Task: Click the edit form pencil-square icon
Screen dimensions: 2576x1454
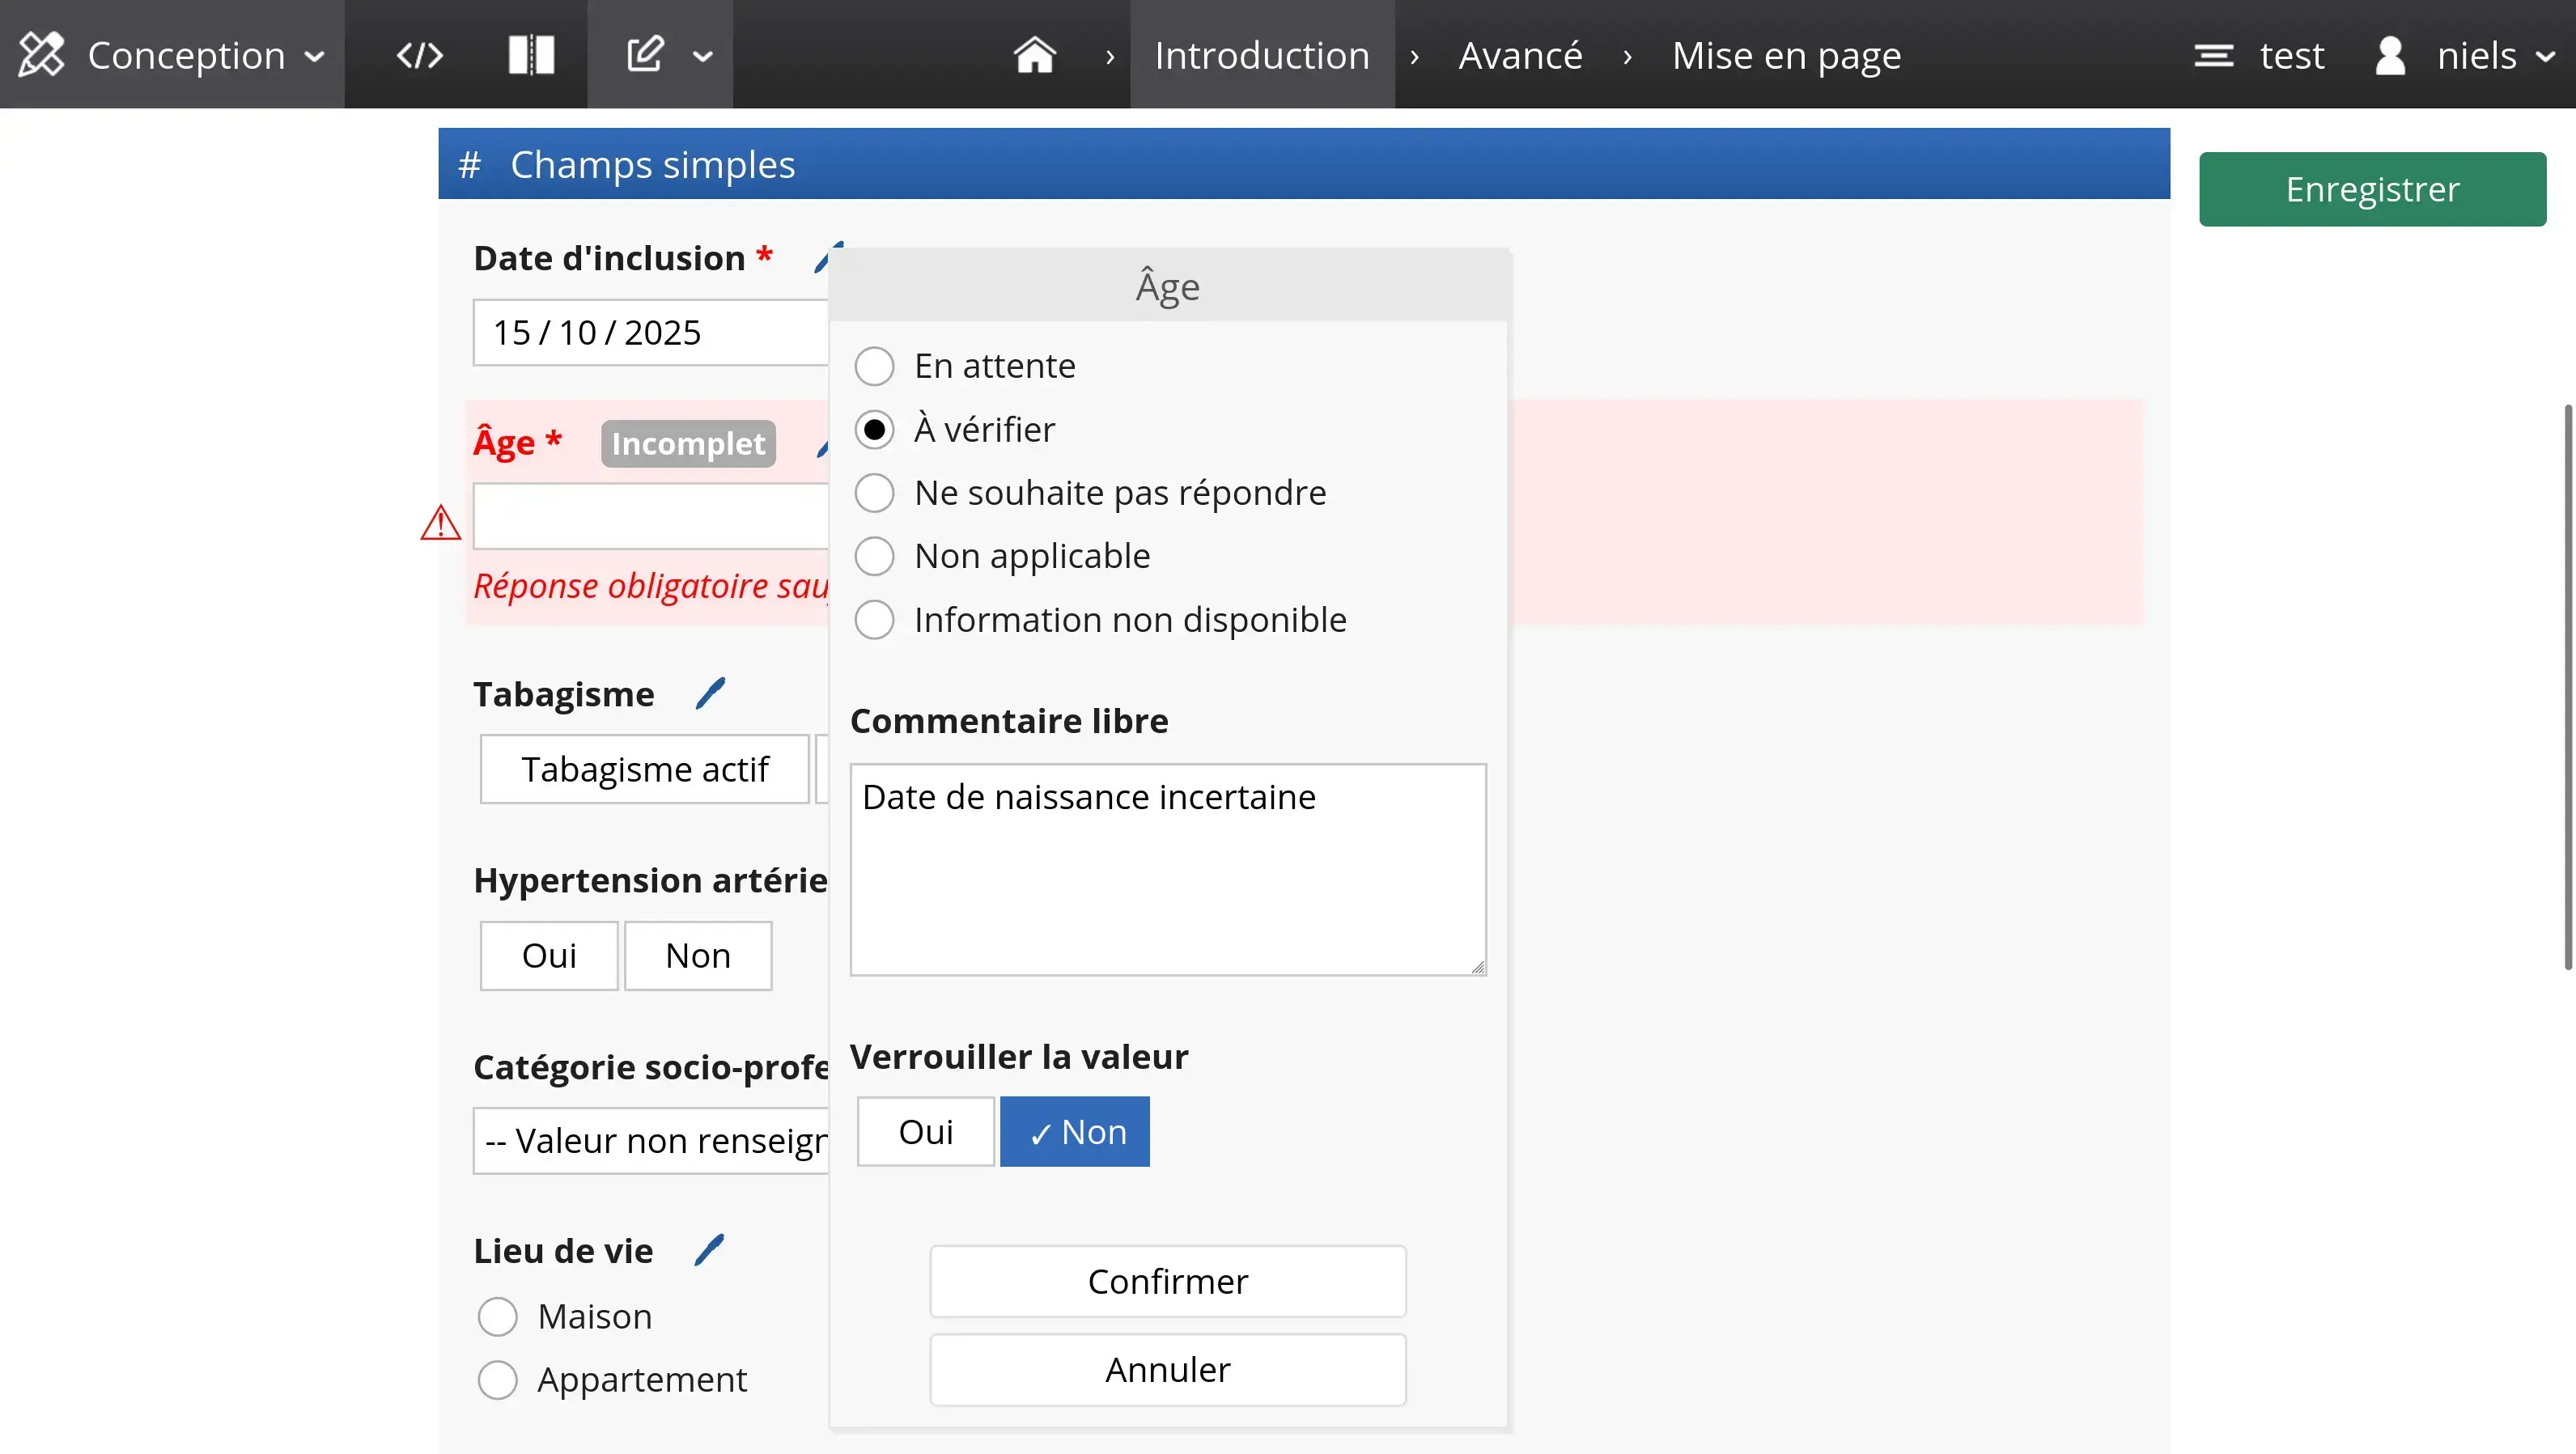Action: pyautogui.click(x=646, y=55)
